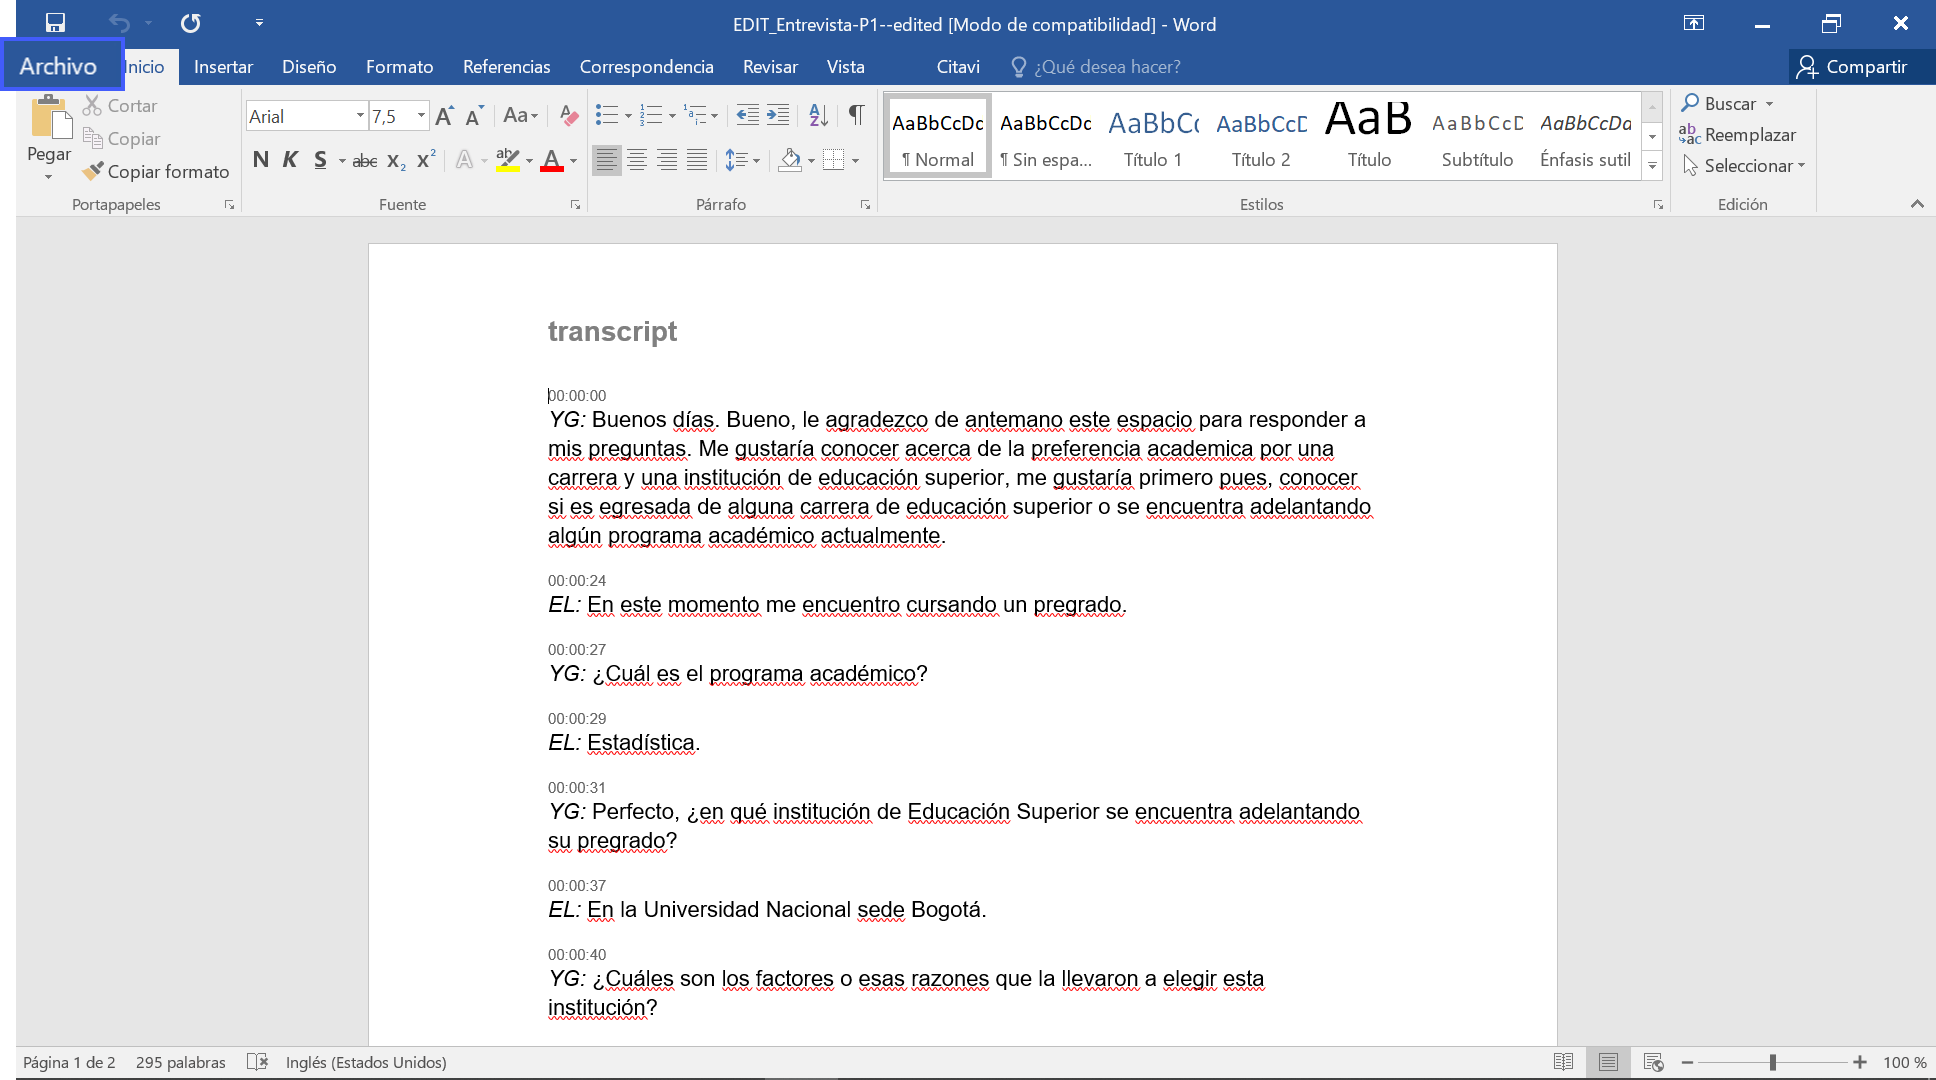1936x1080 pixels.
Task: Click the zoom slider handle
Action: click(1772, 1062)
